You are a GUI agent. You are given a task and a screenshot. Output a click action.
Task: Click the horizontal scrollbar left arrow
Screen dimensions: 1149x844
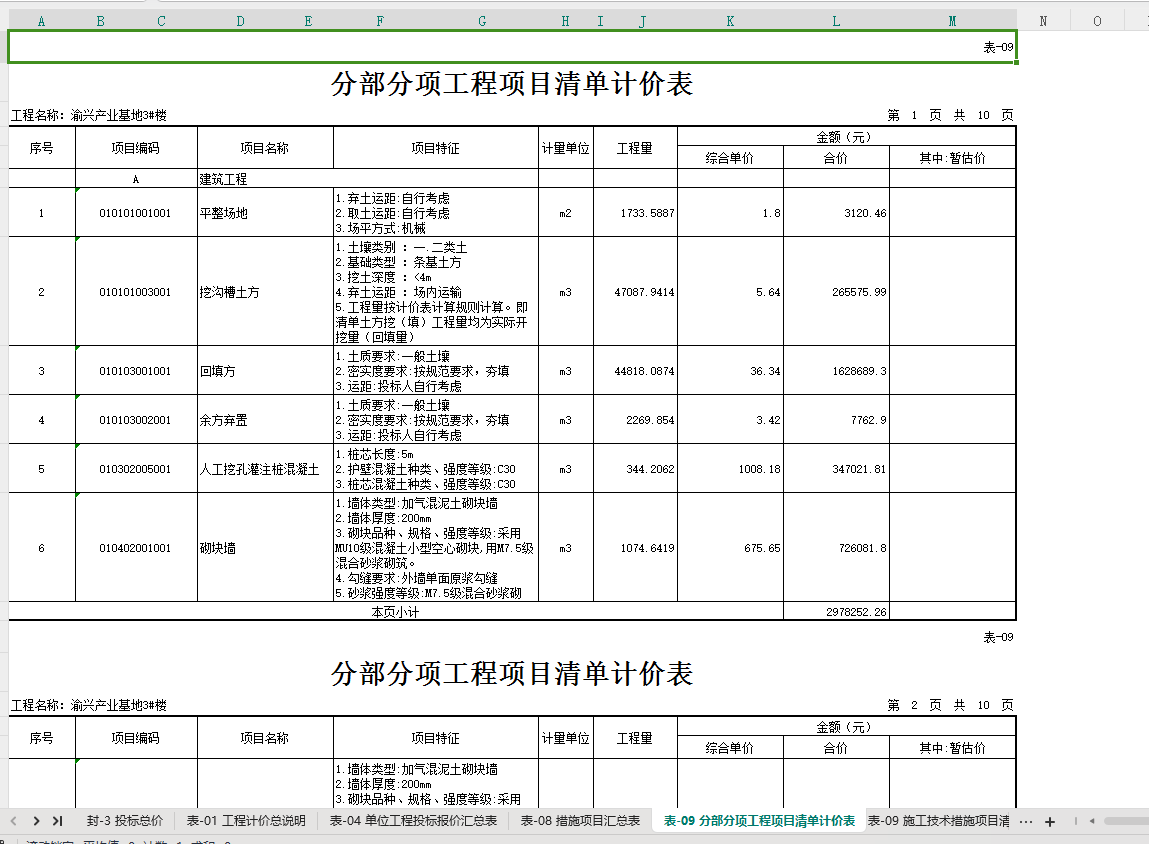point(1092,821)
